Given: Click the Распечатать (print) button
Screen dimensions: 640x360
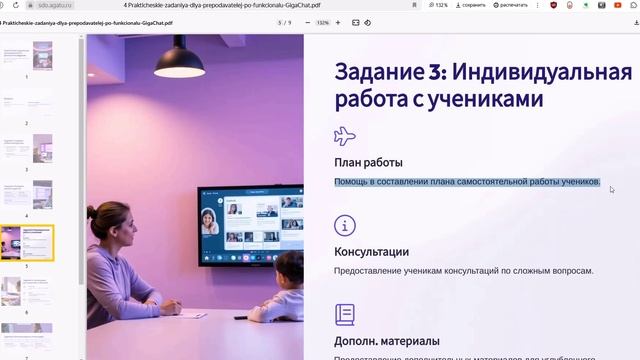Looking at the screenshot, I should tap(510, 5).
